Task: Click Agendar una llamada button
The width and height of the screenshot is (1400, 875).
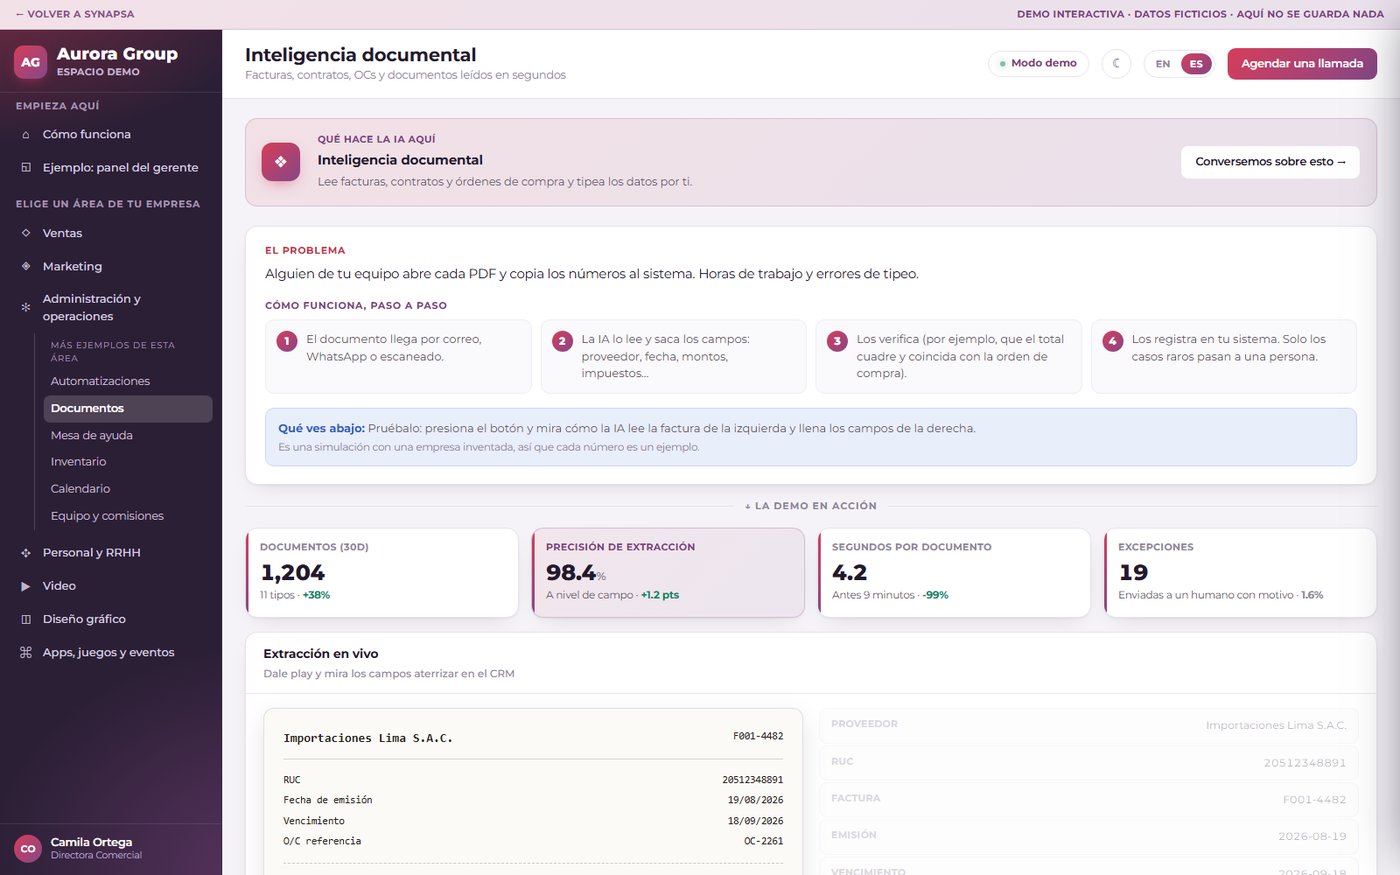Action: point(1302,63)
